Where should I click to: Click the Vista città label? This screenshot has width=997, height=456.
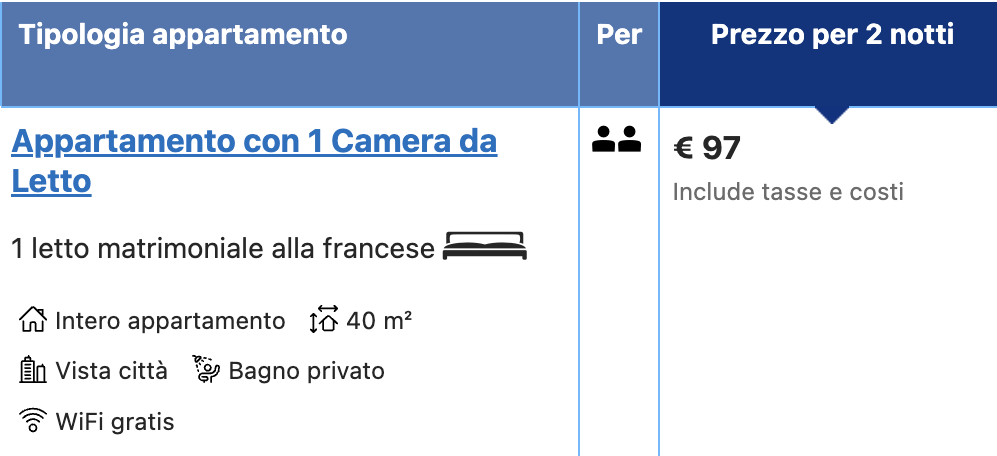pos(112,370)
